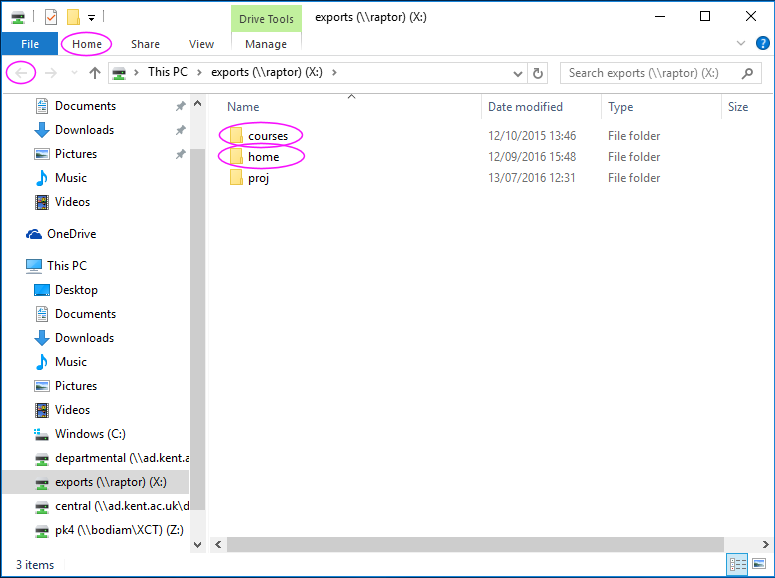The image size is (775, 578).
Task: Click the date 13/07/2016 12:31
Action: pos(532,178)
